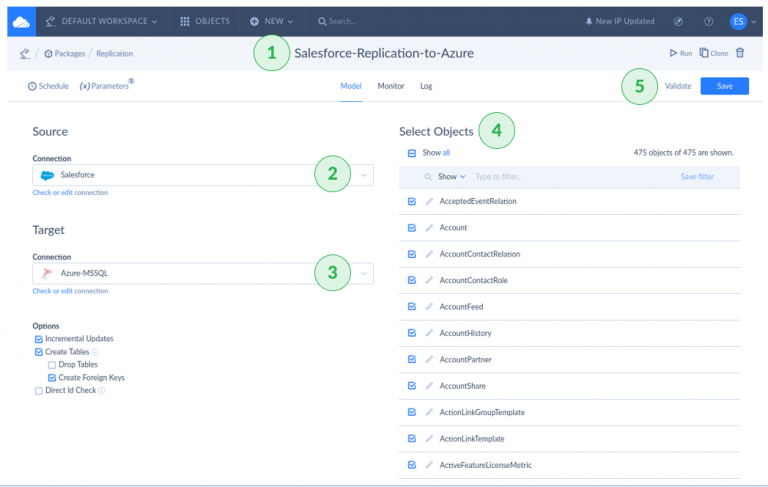Switch to the Log tab
The width and height of the screenshot is (768, 487).
point(426,86)
